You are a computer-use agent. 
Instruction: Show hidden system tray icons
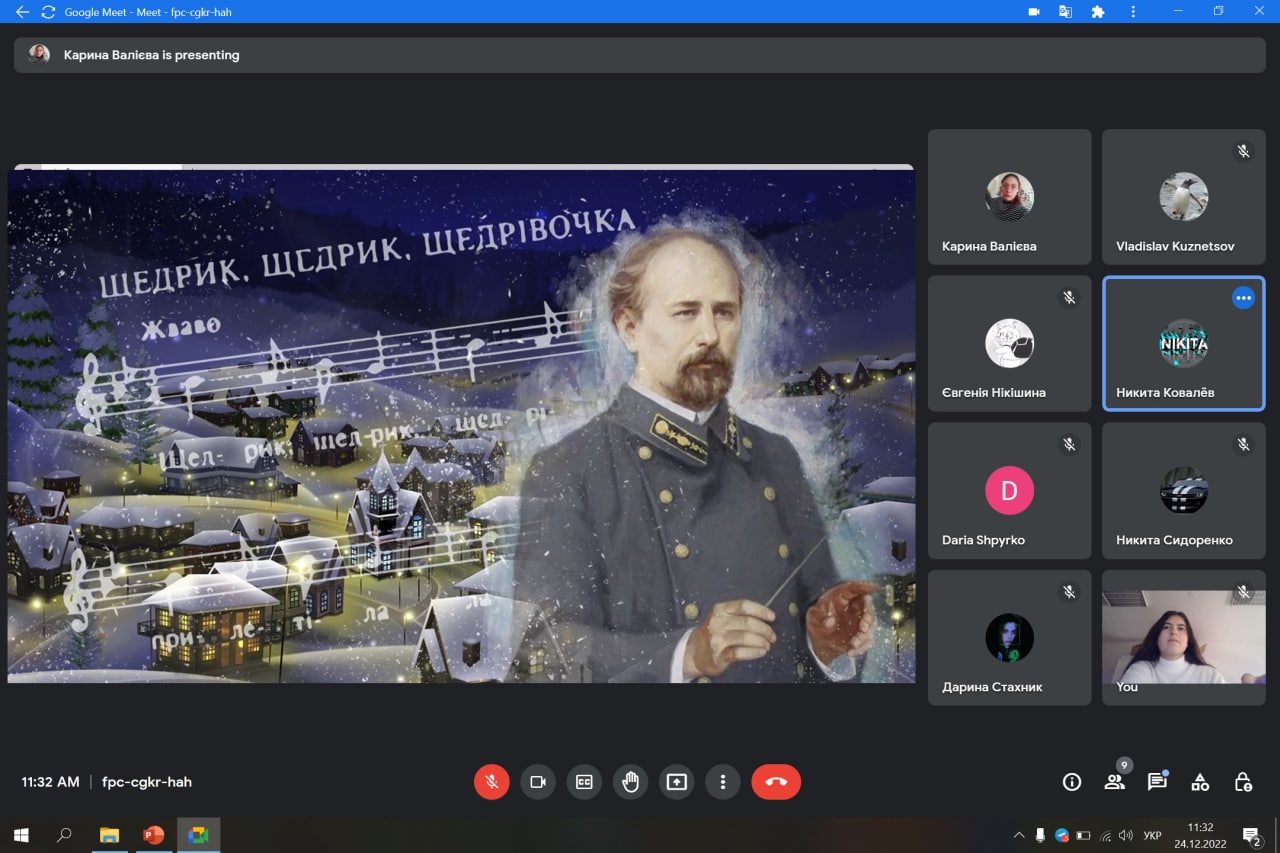click(1019, 835)
